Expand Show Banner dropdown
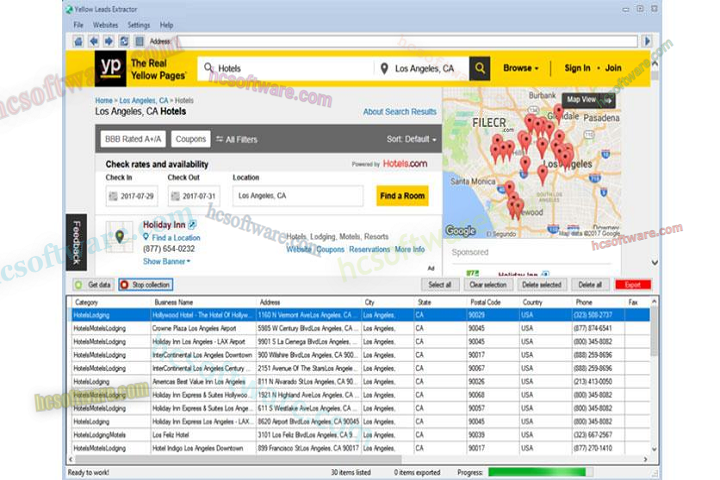Screen dimensions: 720x480 point(166,261)
